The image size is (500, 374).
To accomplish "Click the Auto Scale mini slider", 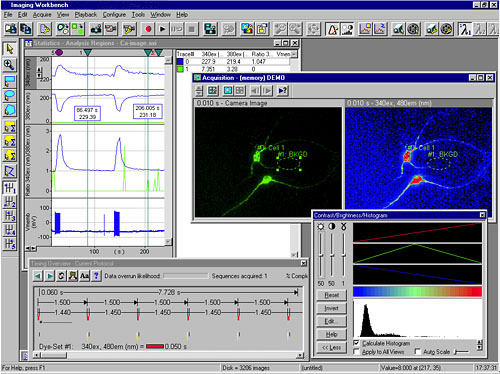I will coord(462,352).
